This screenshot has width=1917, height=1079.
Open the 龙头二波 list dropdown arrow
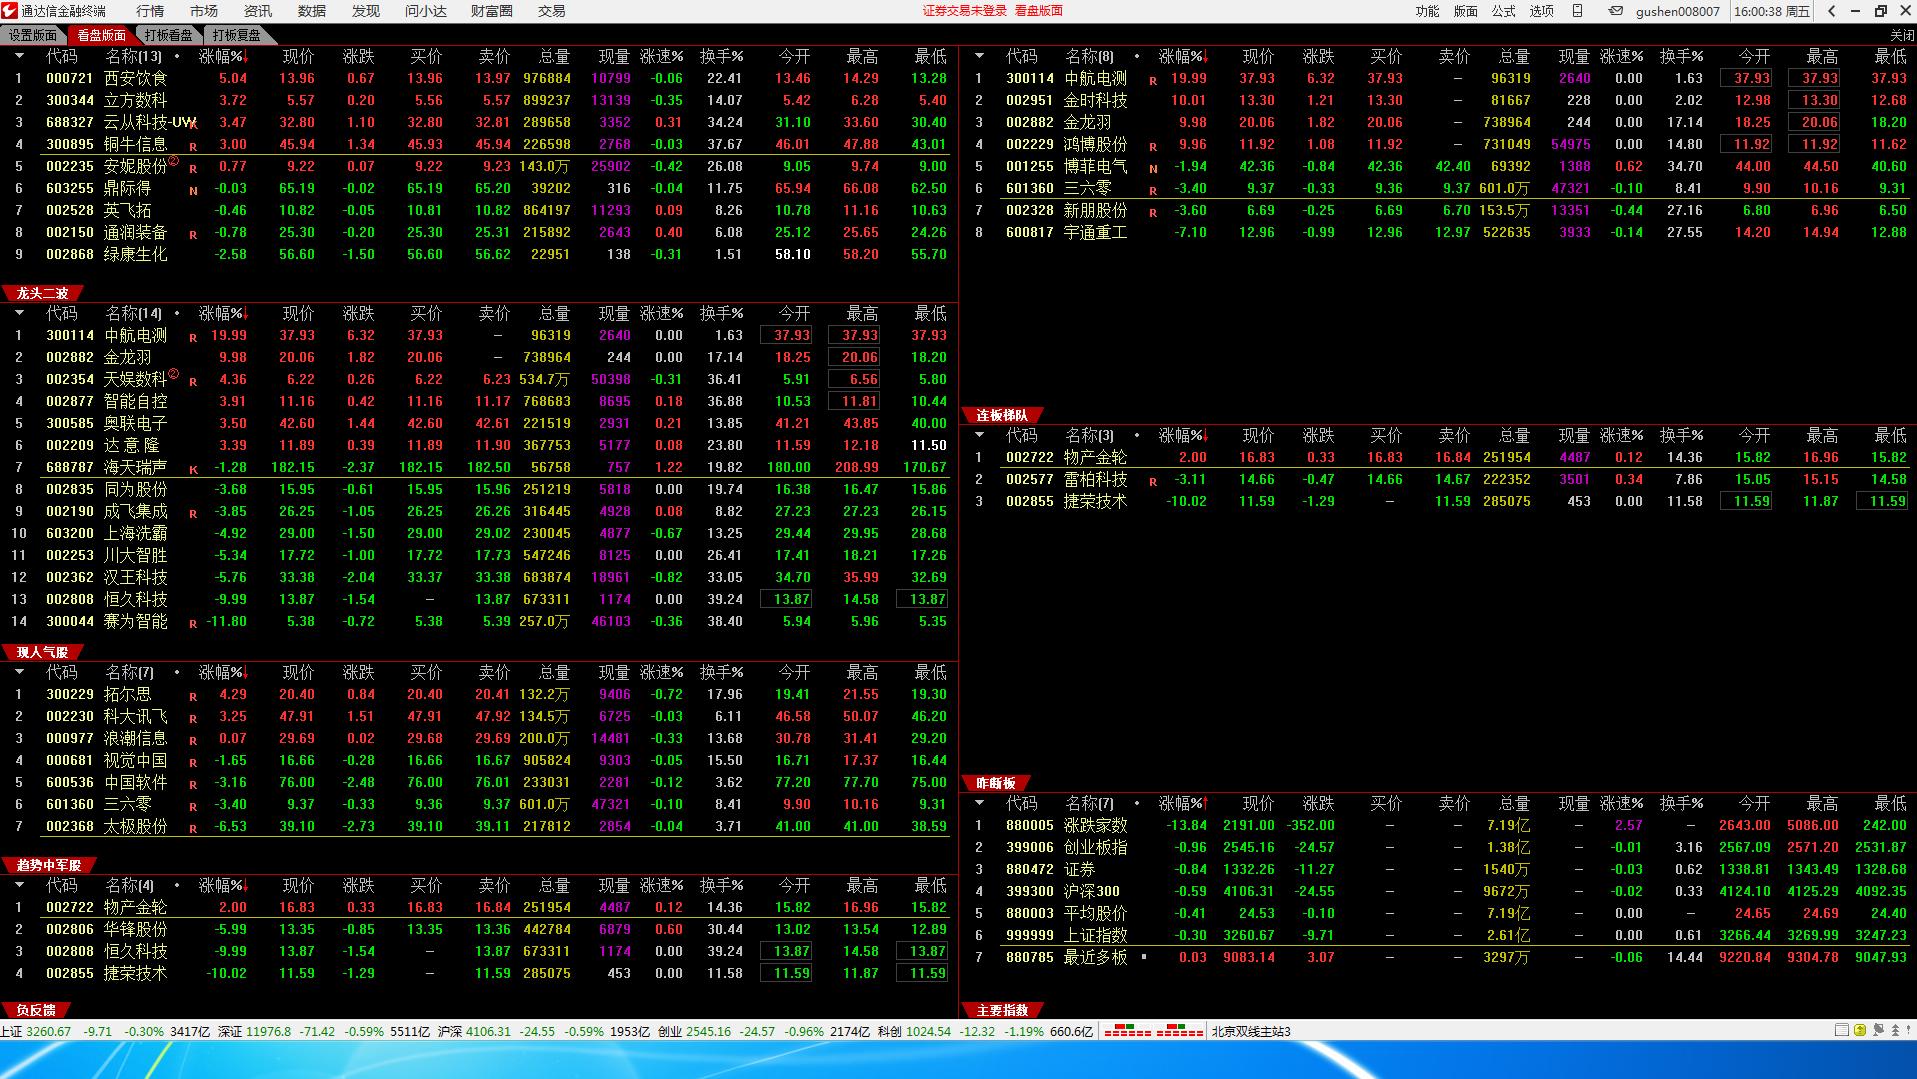[x=19, y=313]
